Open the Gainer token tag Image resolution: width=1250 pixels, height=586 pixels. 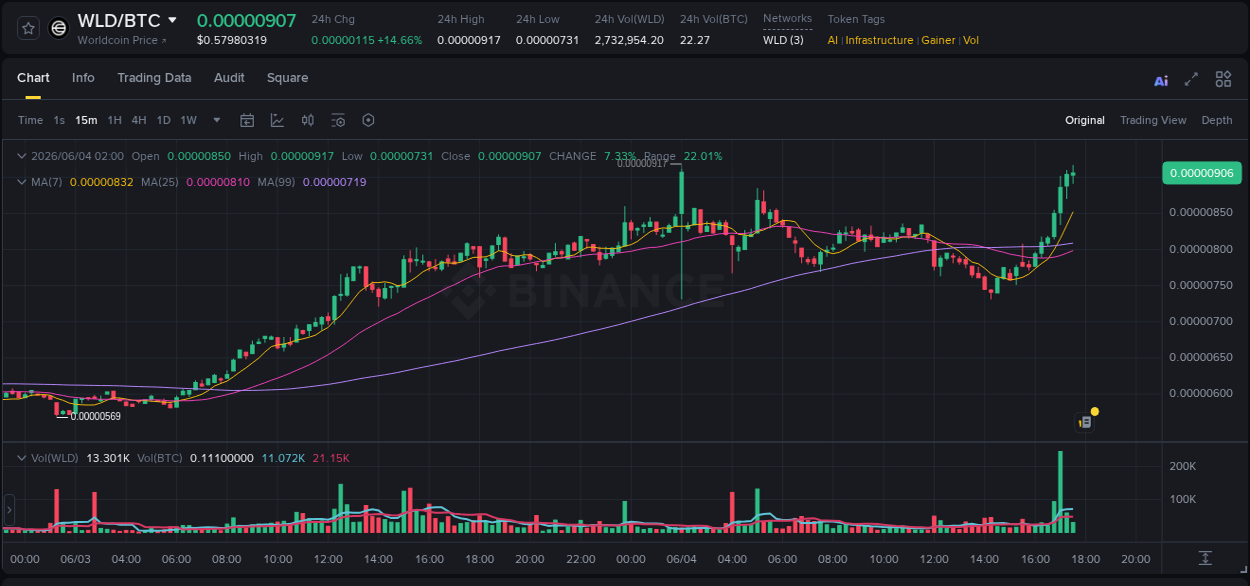click(938, 40)
